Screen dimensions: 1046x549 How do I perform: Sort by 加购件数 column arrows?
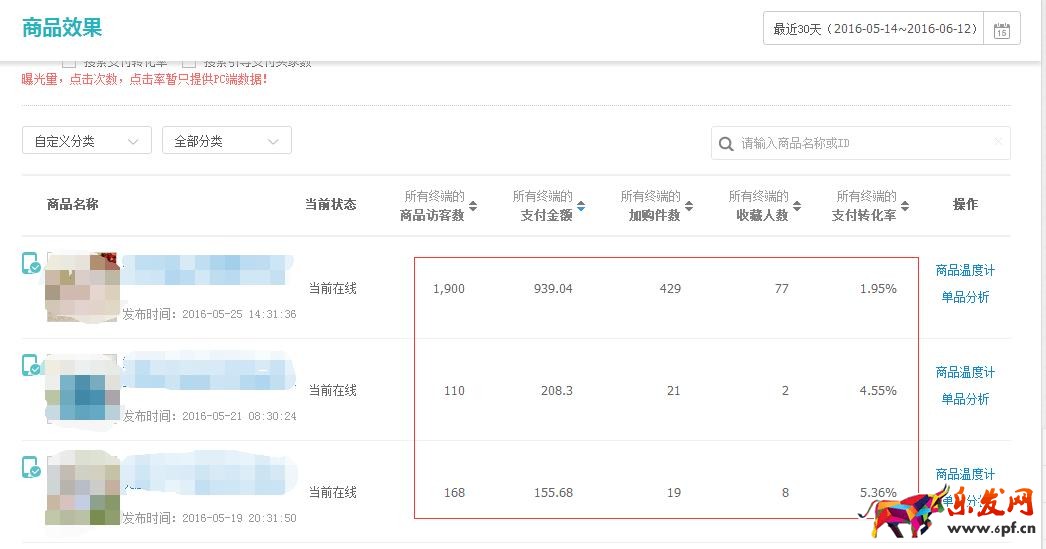point(689,206)
